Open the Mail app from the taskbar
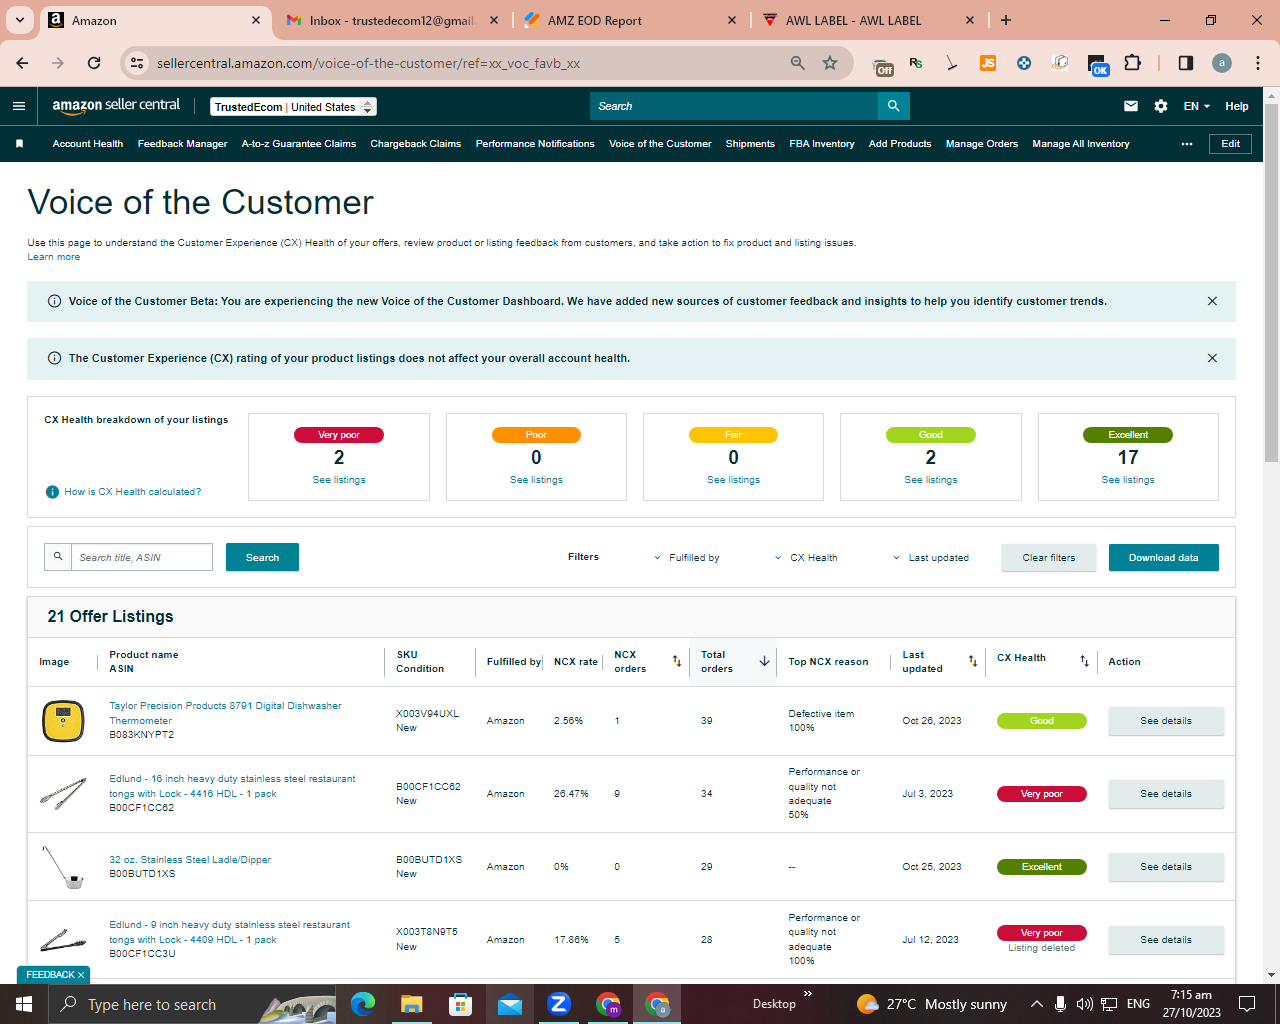 [x=509, y=1004]
